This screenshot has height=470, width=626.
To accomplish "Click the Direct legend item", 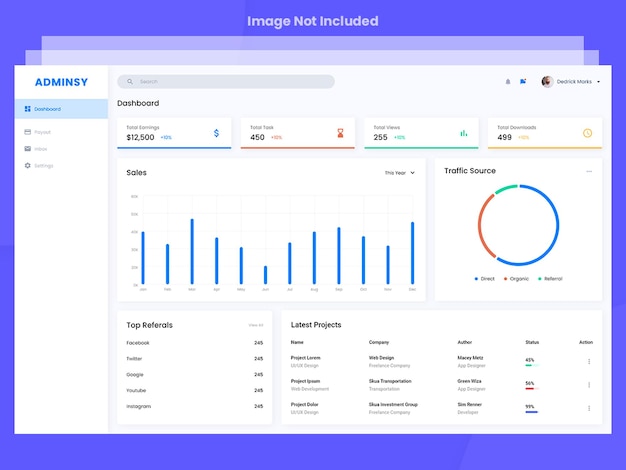I will coord(485,279).
